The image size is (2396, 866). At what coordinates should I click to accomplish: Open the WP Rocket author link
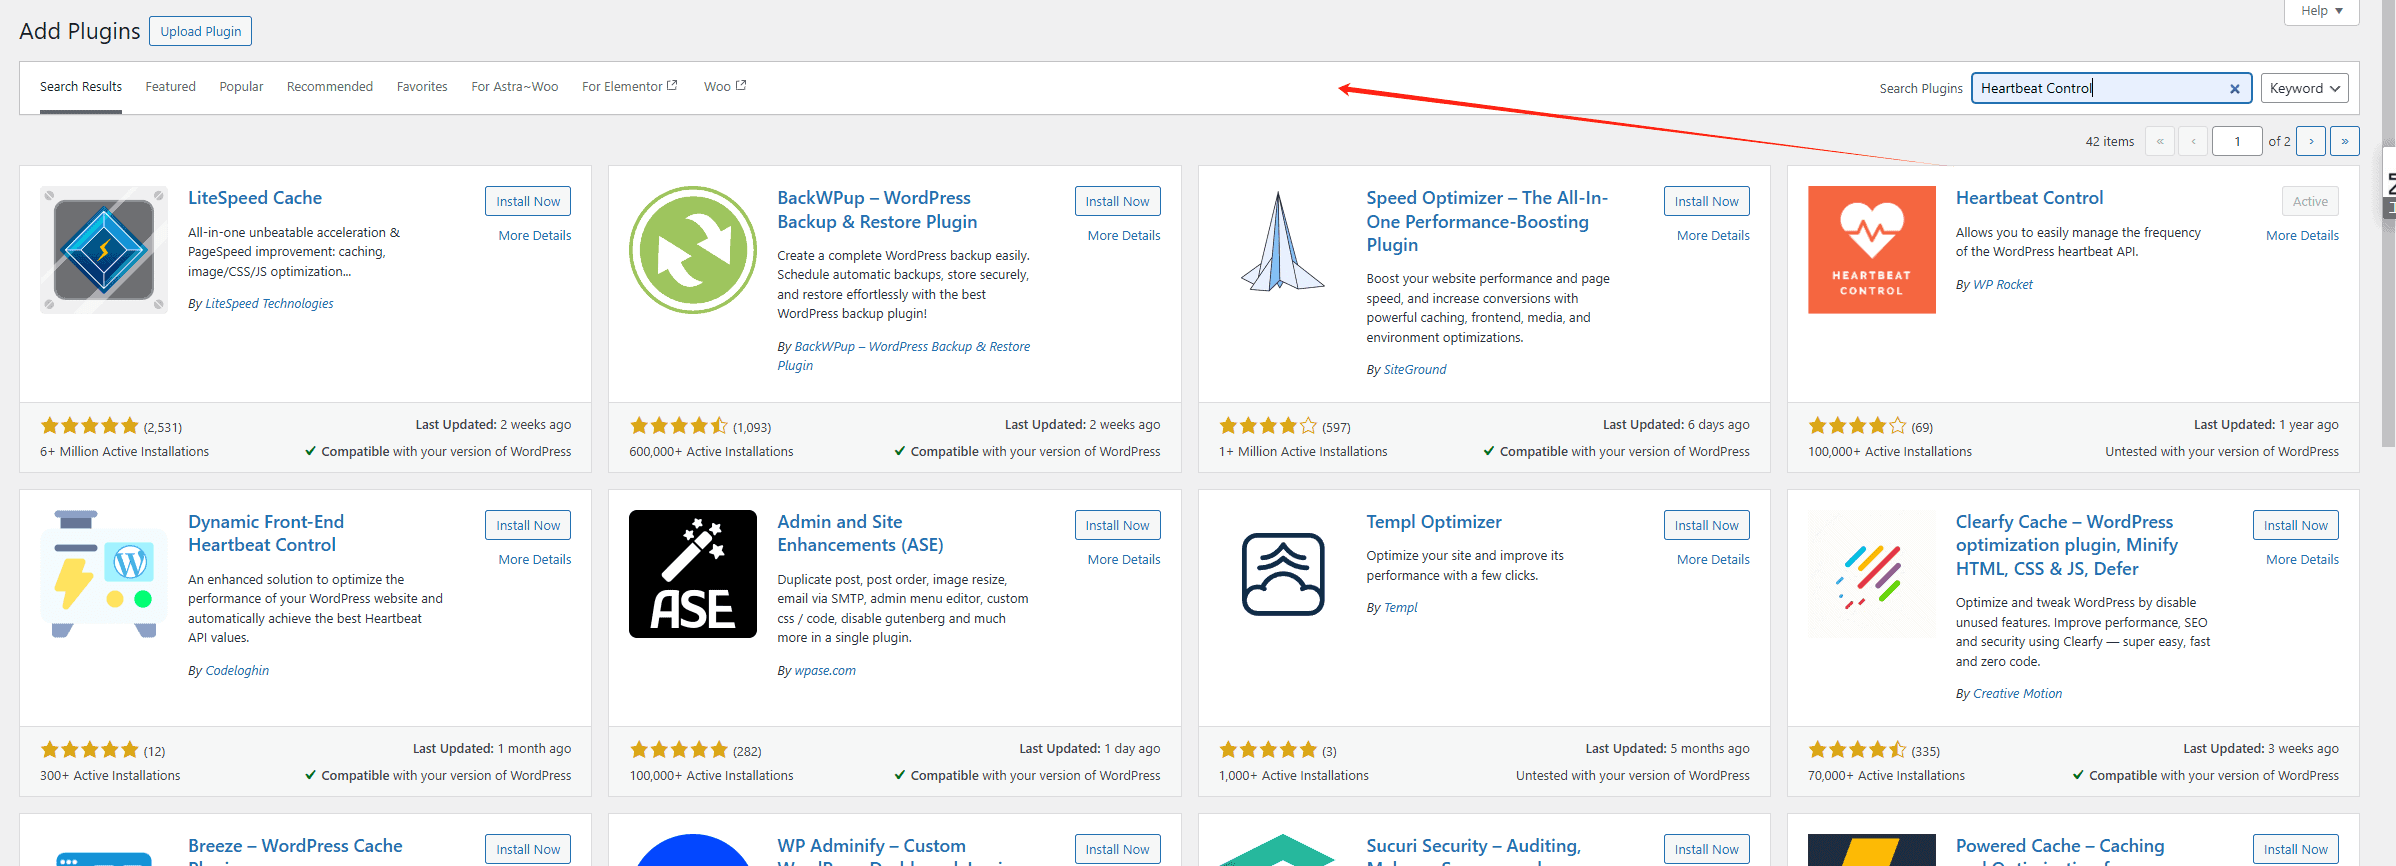tap(2003, 285)
